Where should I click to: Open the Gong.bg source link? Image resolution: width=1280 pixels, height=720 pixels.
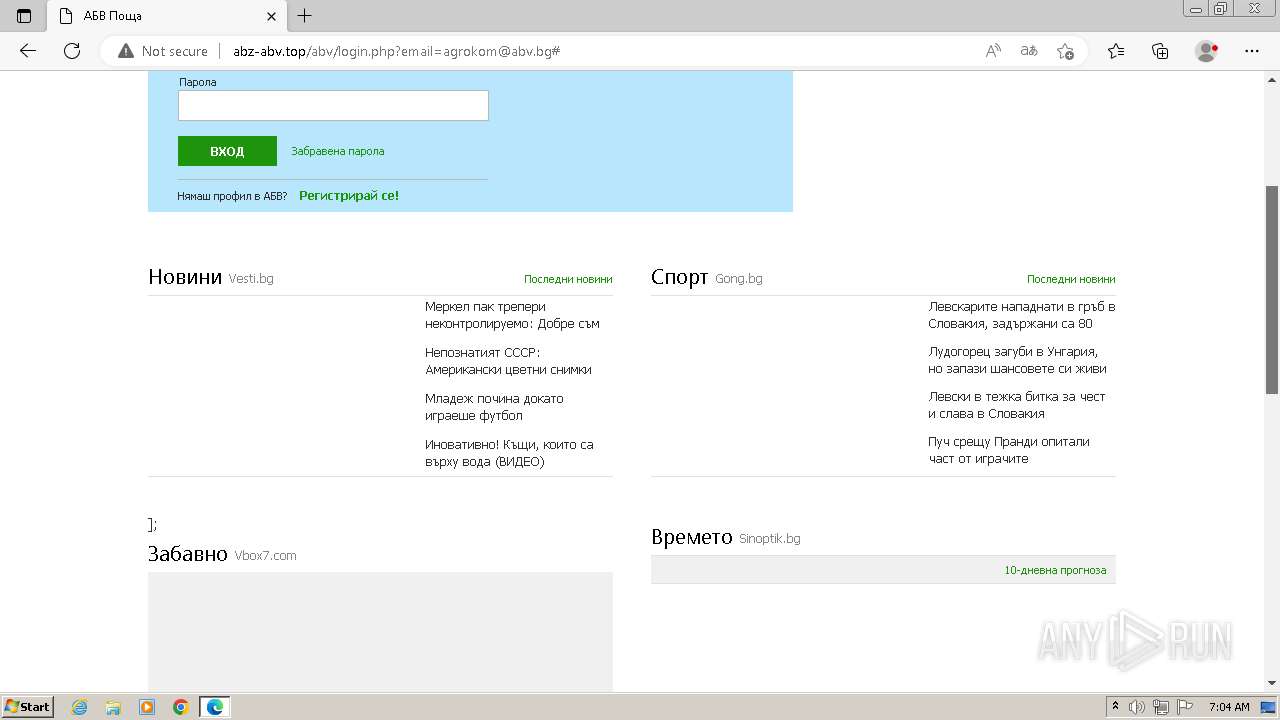(x=739, y=279)
